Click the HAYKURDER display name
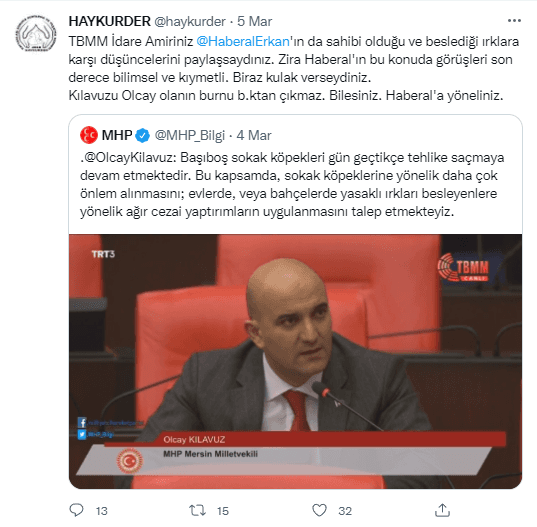This screenshot has width=537, height=527. [110, 21]
